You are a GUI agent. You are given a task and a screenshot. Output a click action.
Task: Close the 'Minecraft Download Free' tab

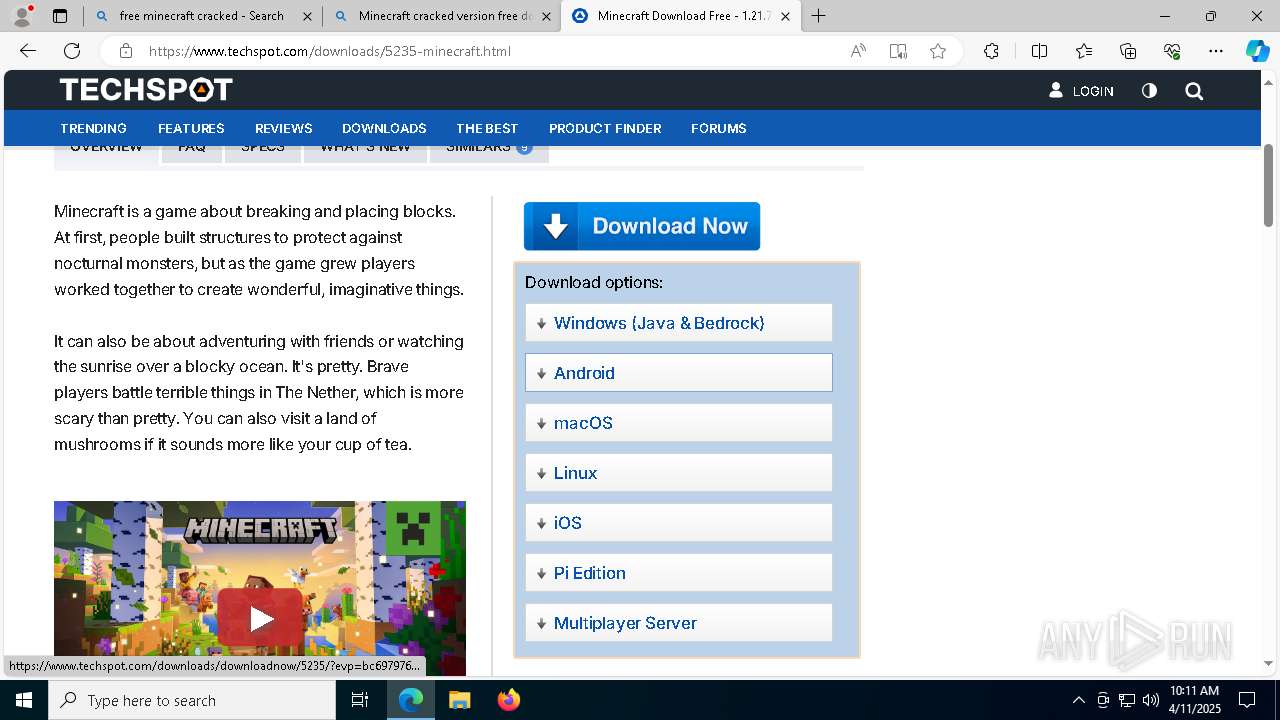(x=785, y=16)
